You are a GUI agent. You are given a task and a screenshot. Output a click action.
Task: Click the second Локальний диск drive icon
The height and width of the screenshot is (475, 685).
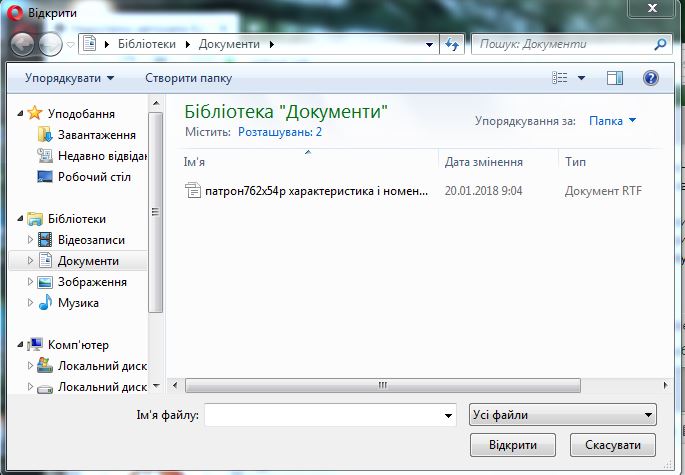click(x=45, y=388)
